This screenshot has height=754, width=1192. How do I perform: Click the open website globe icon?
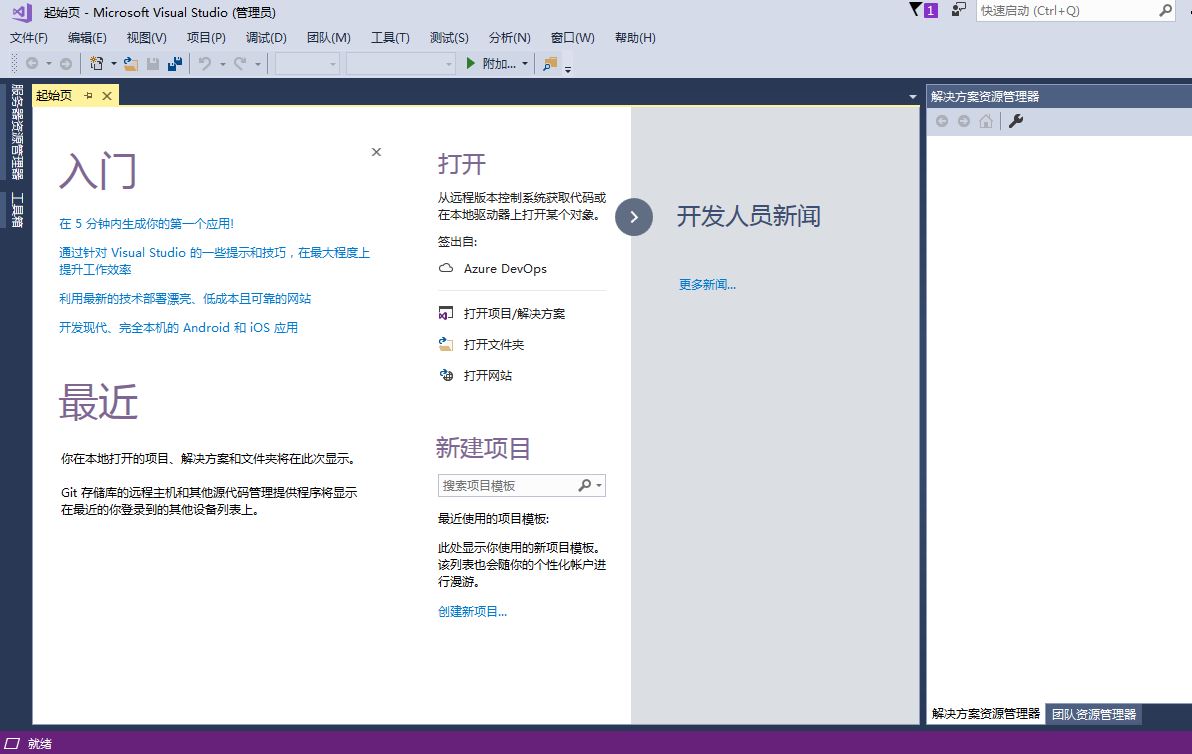pyautogui.click(x=446, y=375)
